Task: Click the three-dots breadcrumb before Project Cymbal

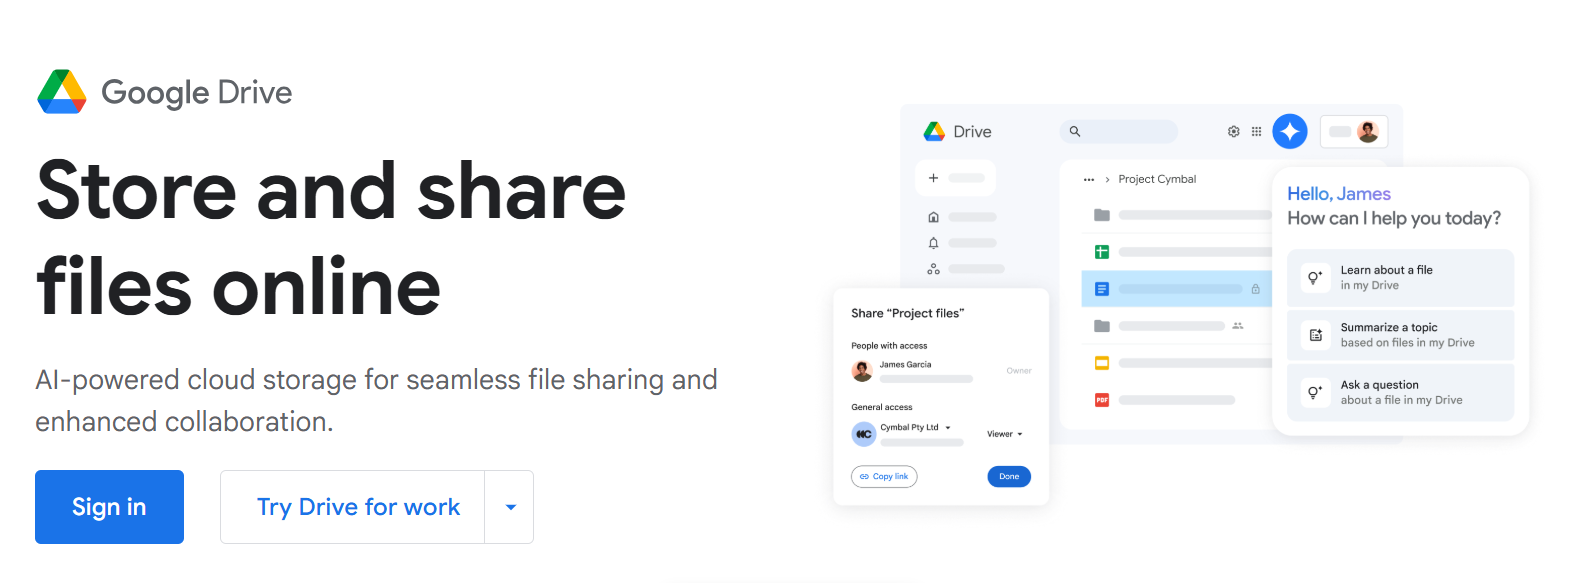Action: [x=1088, y=180]
